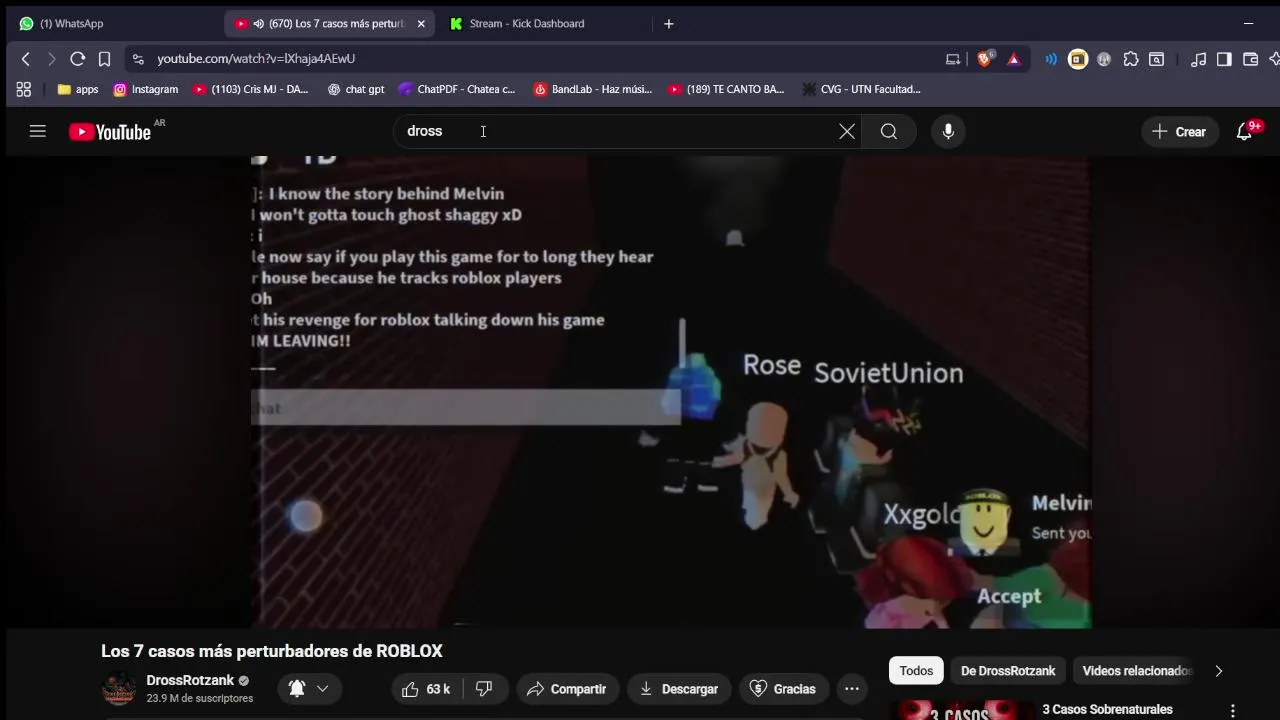Click the Crear button
Viewport: 1280px width, 720px height.
coord(1180,131)
